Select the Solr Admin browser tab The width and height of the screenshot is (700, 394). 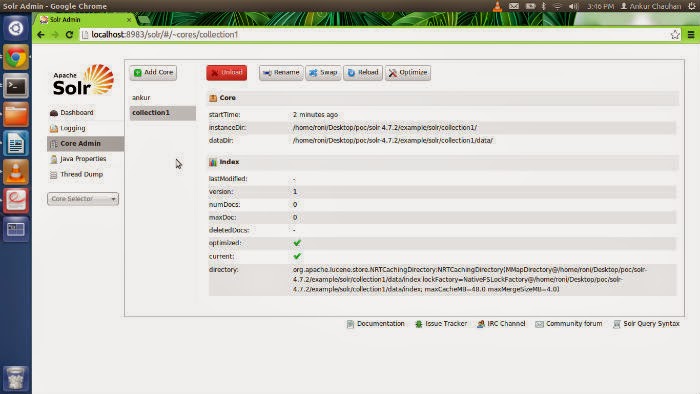[x=83, y=20]
